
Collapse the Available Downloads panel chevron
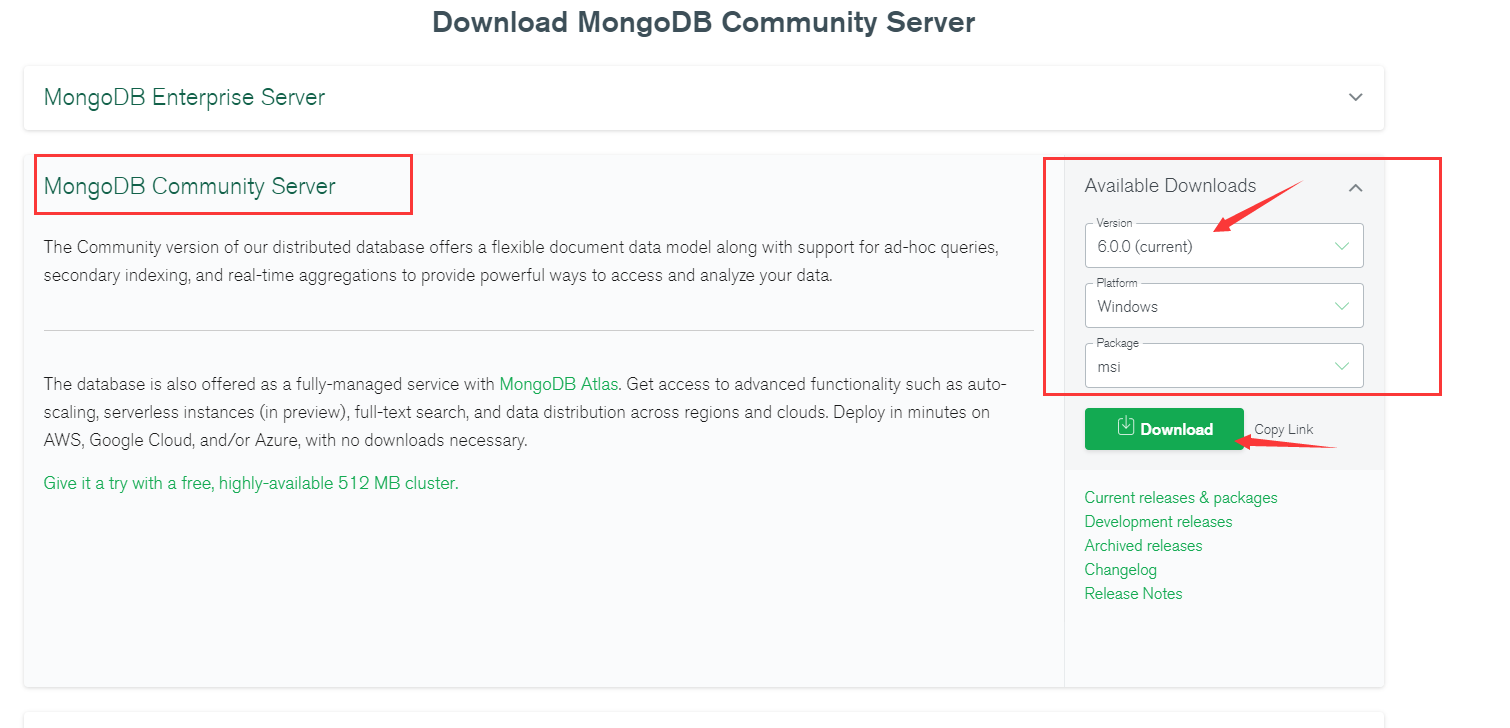coord(1356,187)
